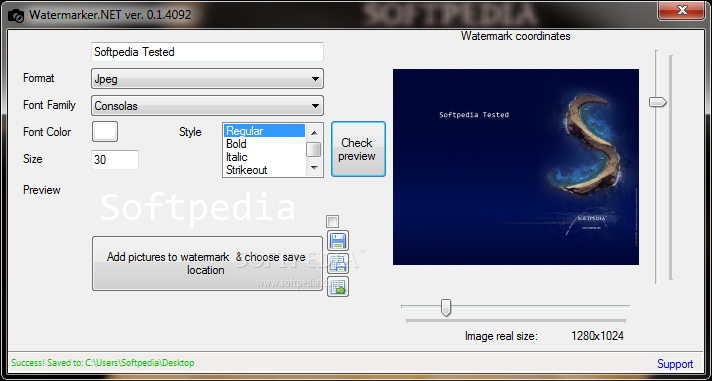Click Add pictures to watermark & choose save location
Screen dimensions: 712x381
207,263
